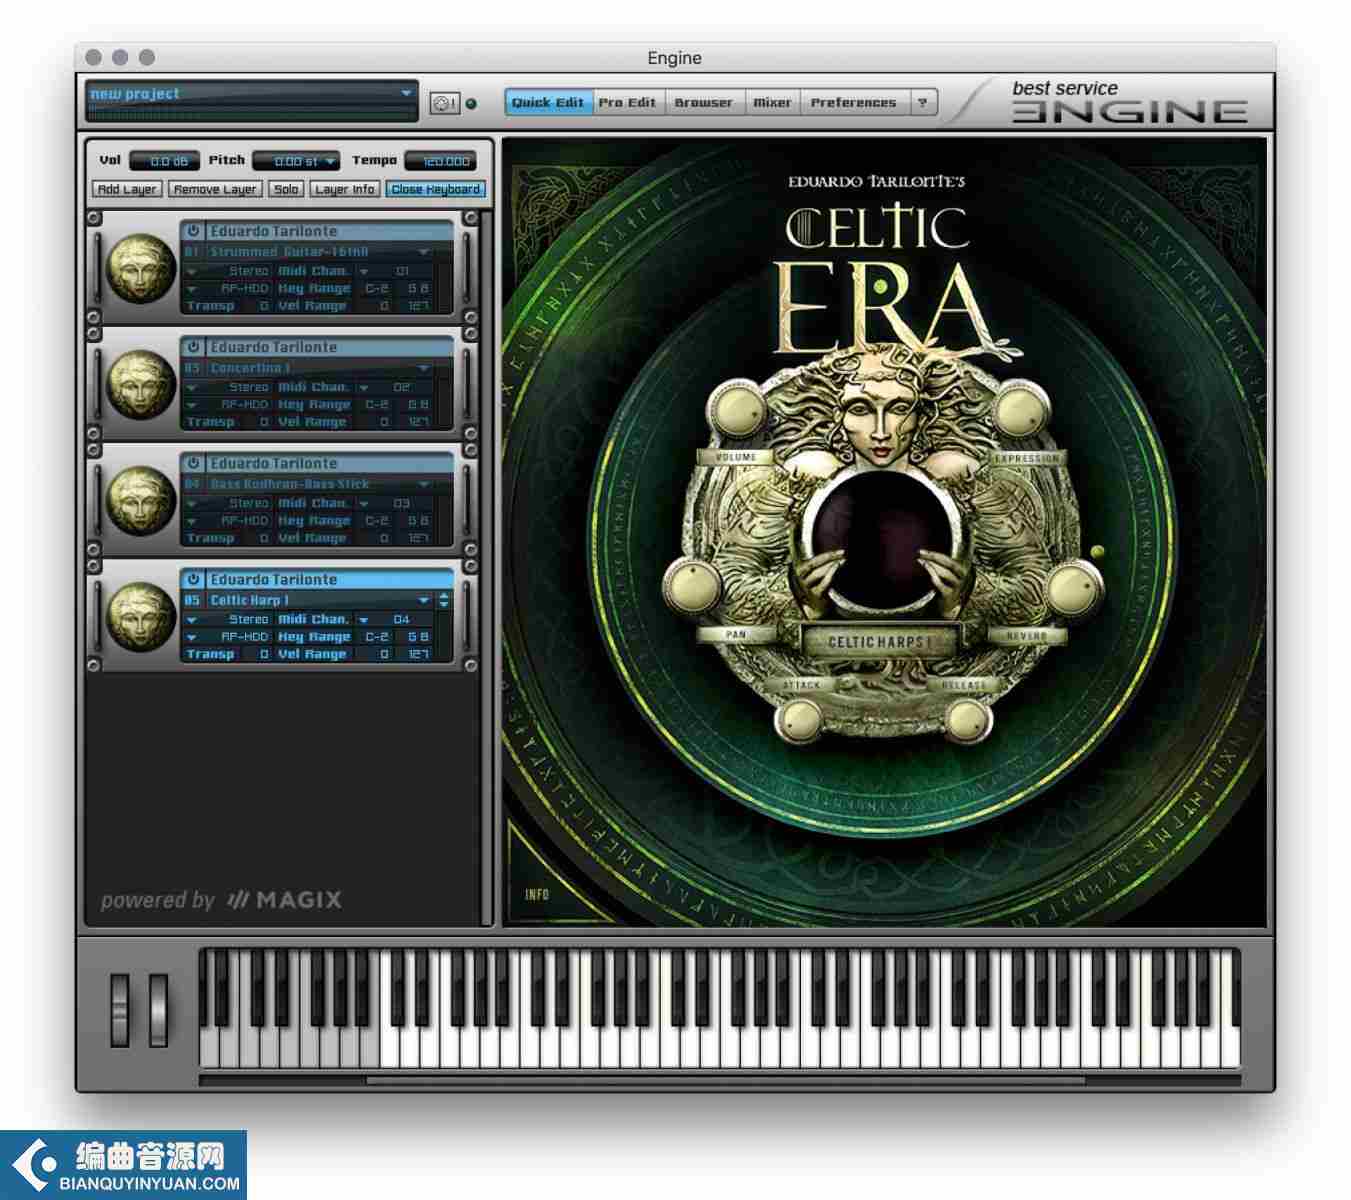
Task: Select the Concertina I layer name
Action: click(250, 368)
